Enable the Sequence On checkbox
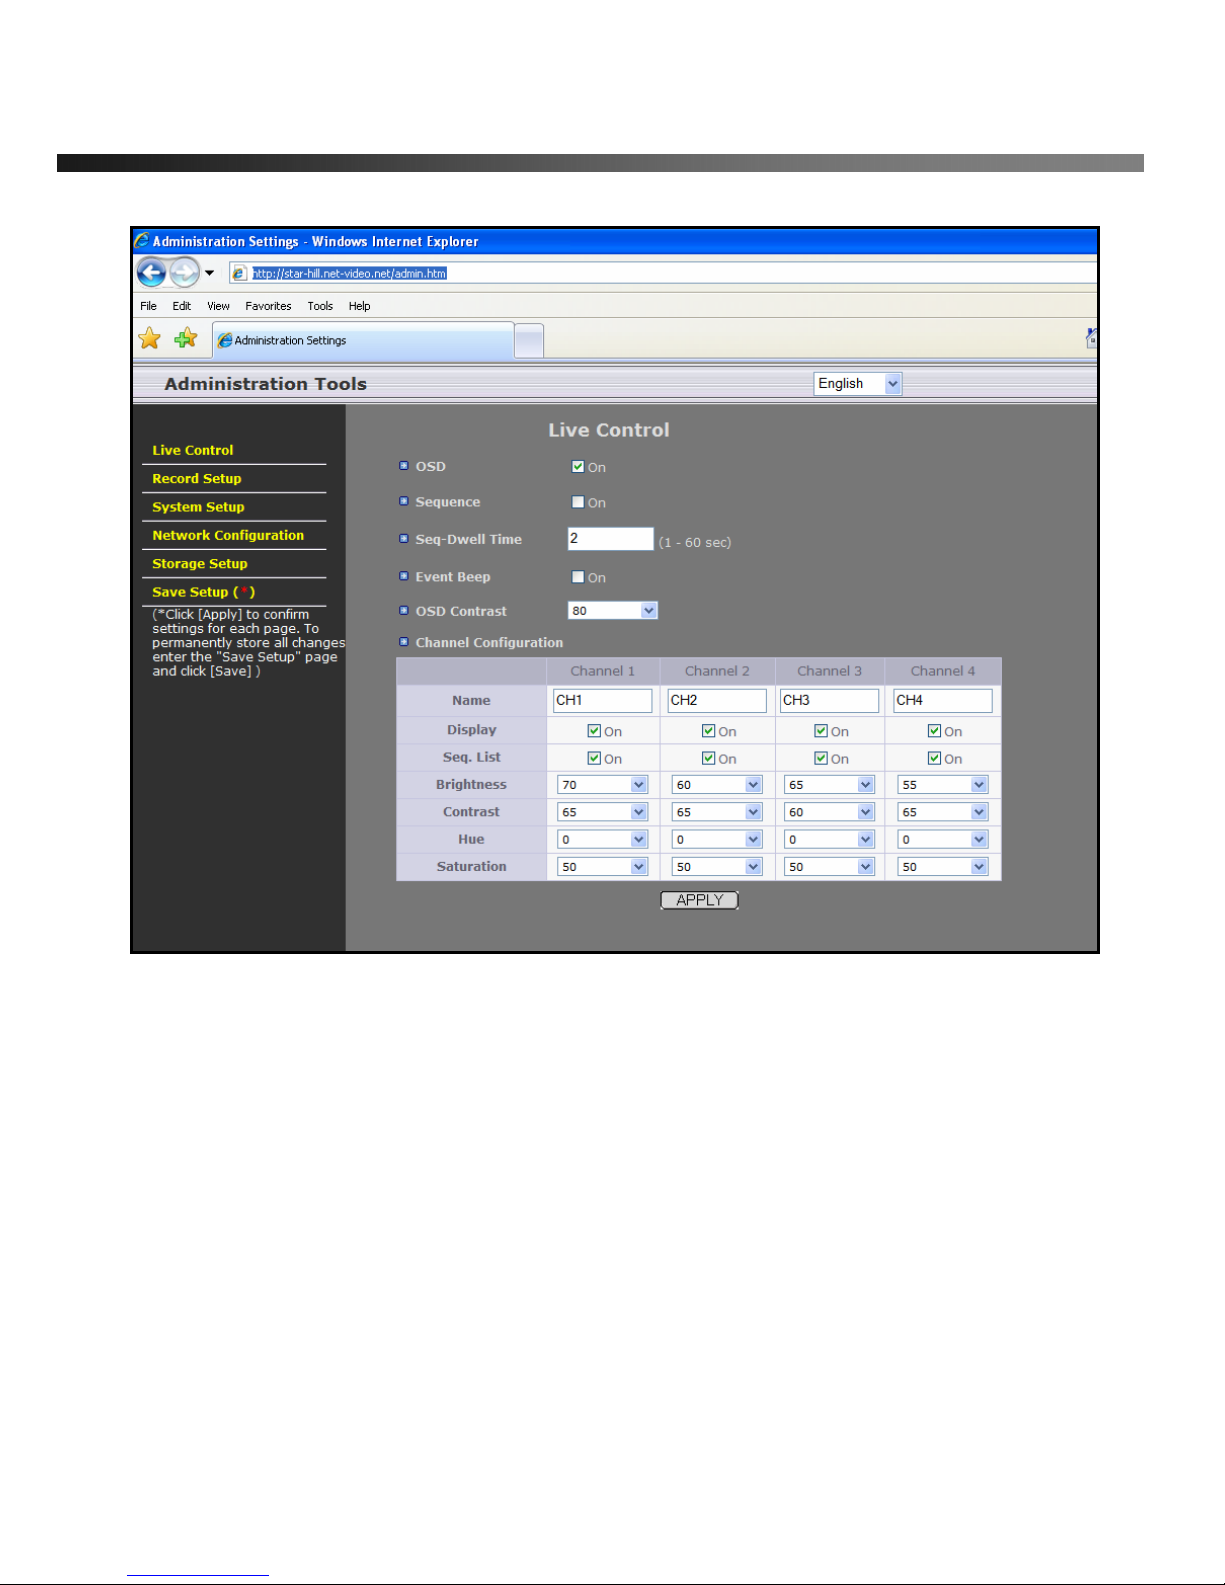 578,502
